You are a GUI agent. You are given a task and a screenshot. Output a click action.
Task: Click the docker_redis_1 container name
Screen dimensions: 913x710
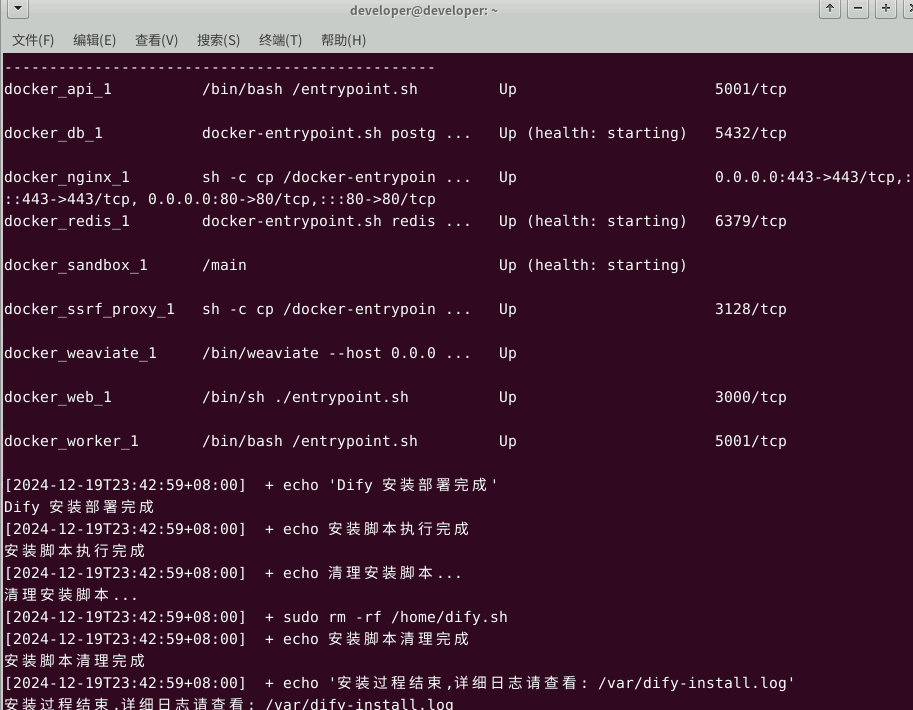pos(67,221)
